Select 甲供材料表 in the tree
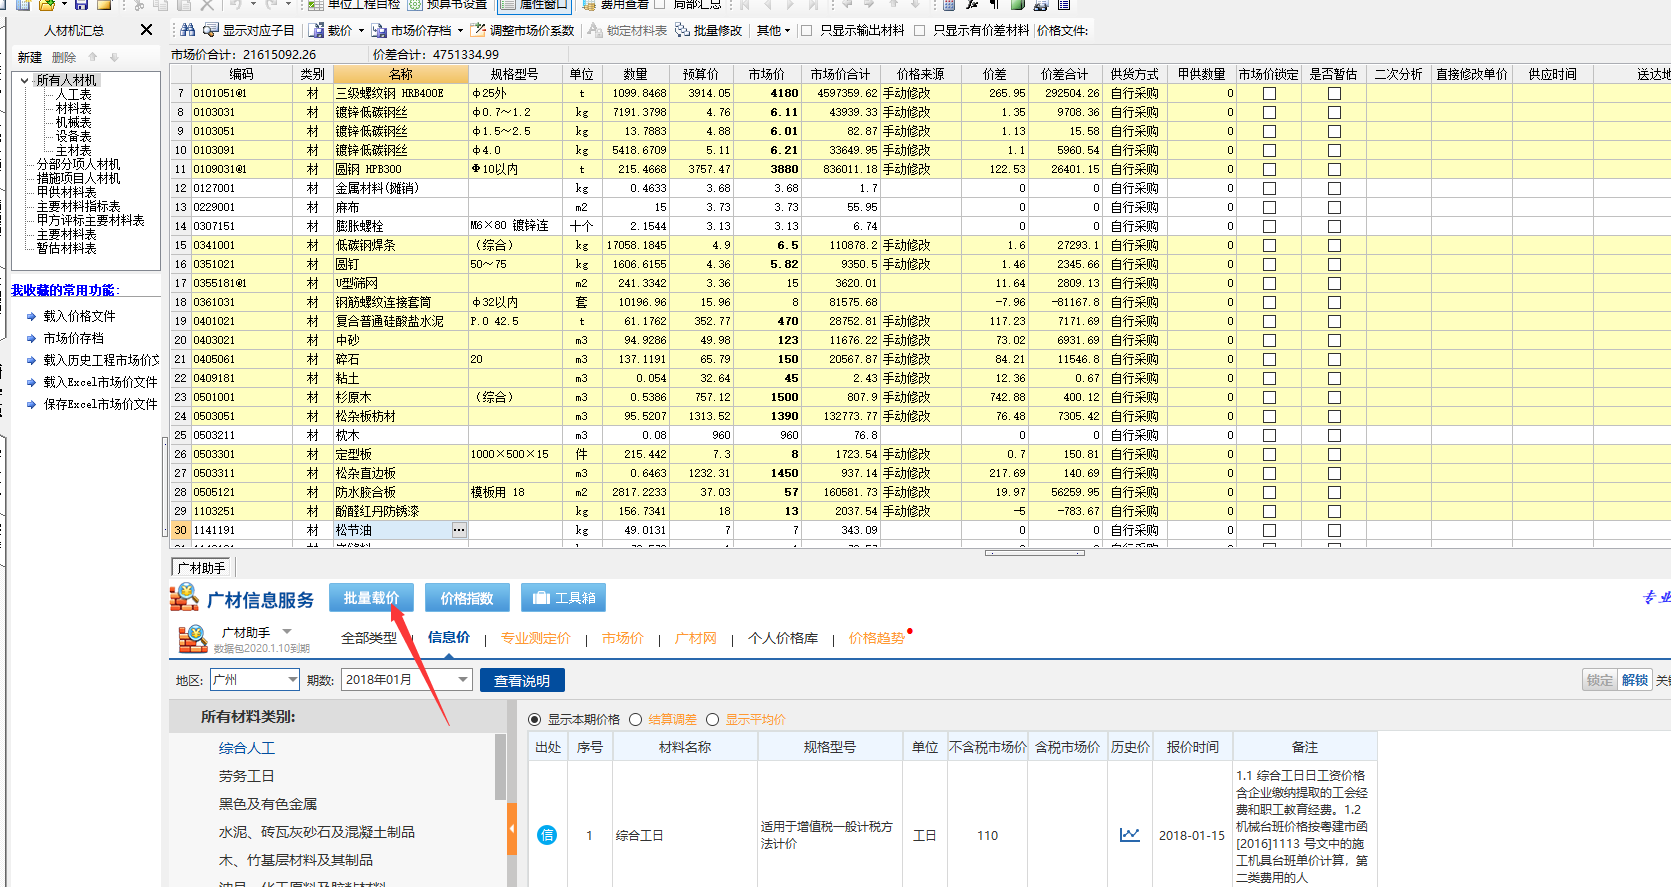 (x=67, y=192)
